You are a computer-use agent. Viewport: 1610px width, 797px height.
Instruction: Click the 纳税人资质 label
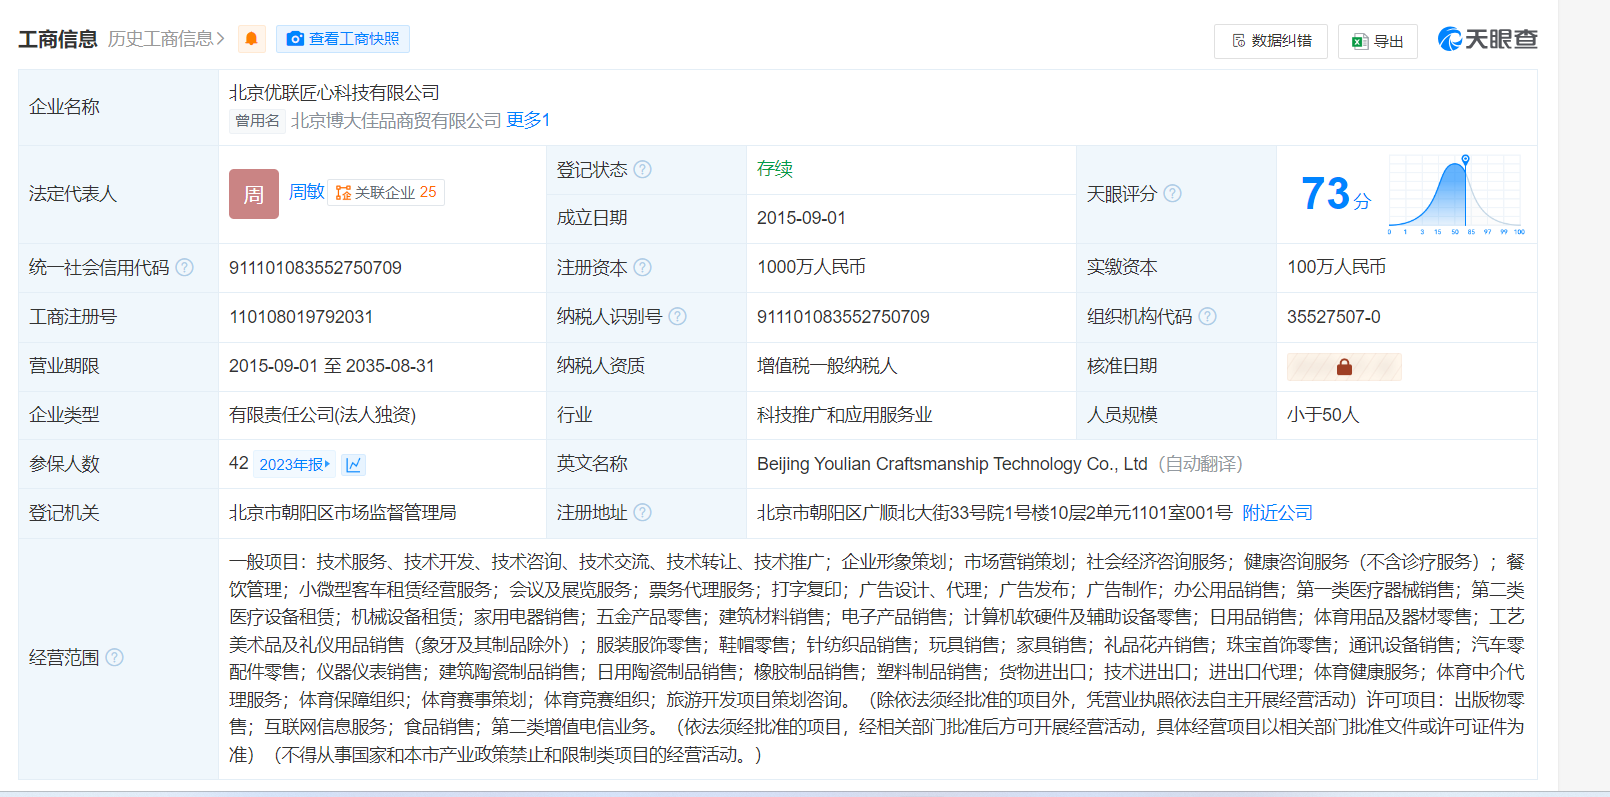coord(601,366)
